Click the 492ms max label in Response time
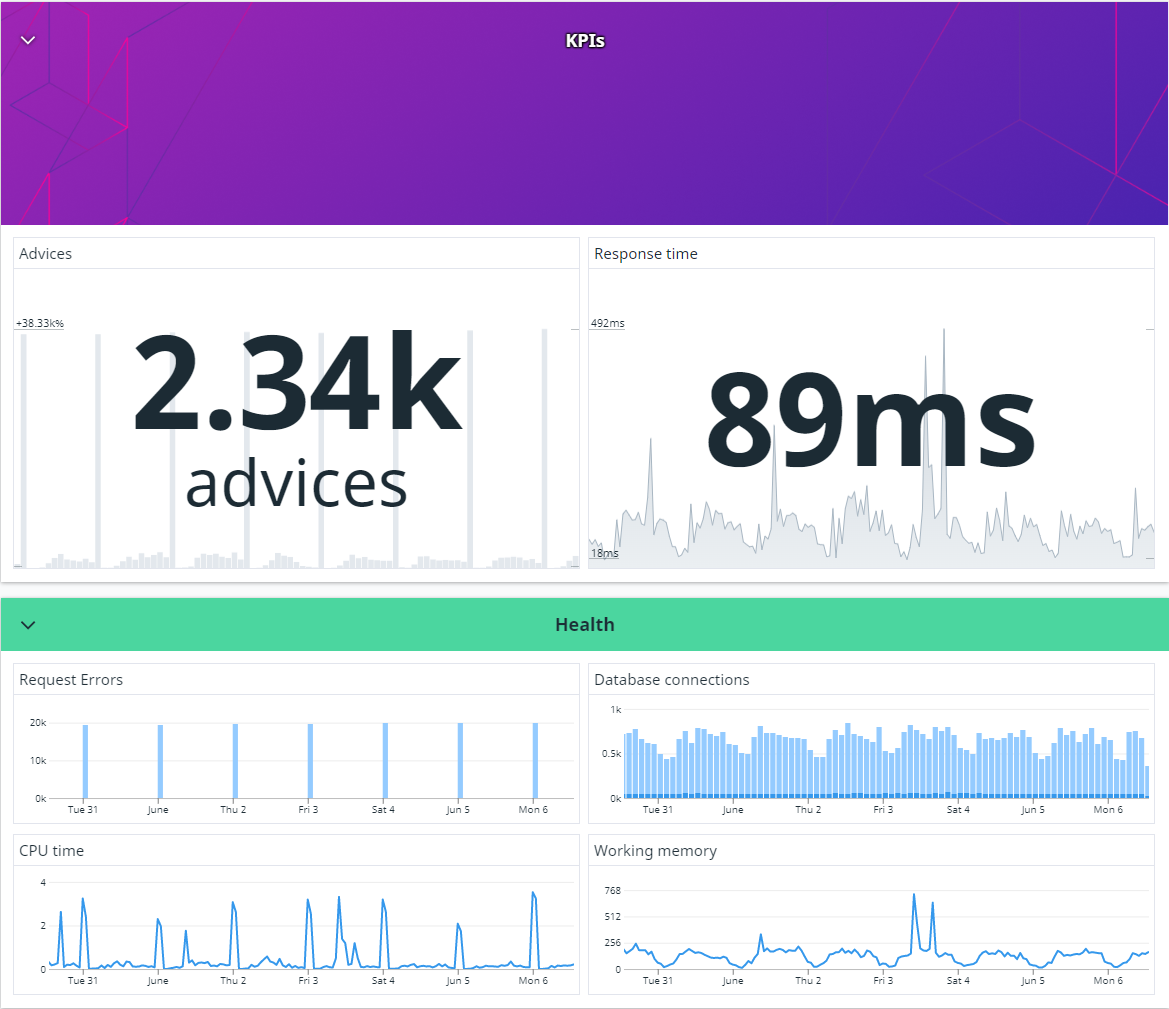The image size is (1169, 1009). pos(608,323)
